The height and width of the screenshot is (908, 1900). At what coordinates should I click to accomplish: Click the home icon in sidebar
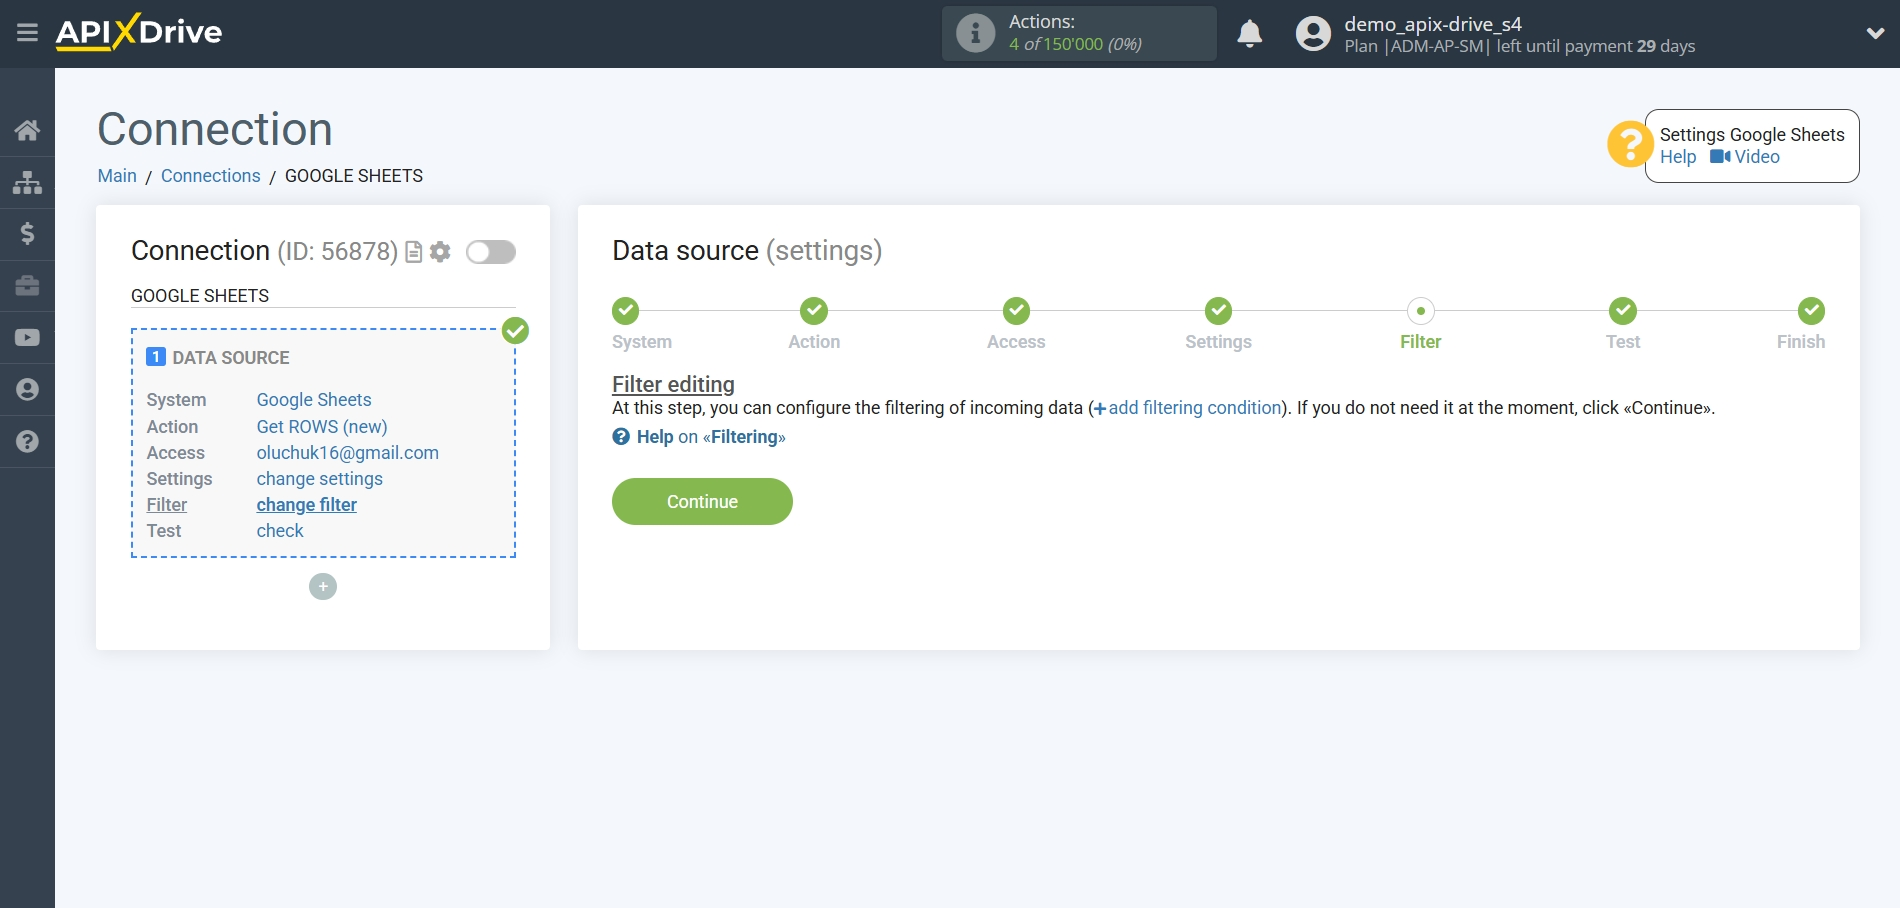click(x=27, y=130)
